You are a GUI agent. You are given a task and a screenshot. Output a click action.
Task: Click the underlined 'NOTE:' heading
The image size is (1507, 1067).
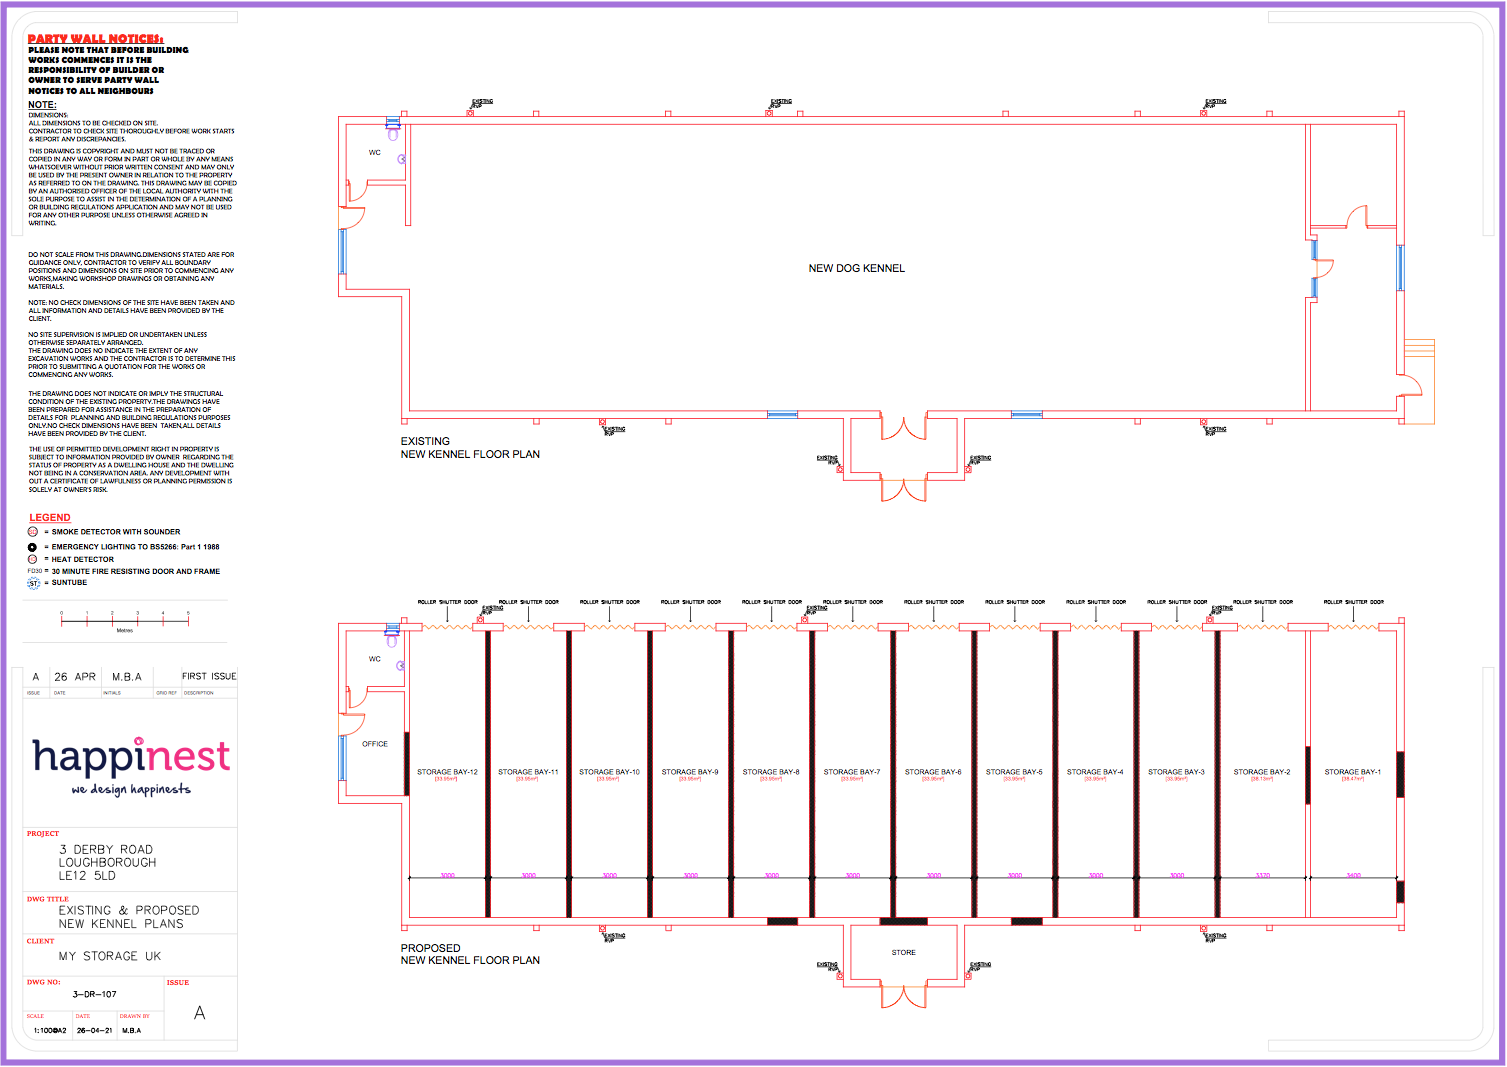[42, 104]
